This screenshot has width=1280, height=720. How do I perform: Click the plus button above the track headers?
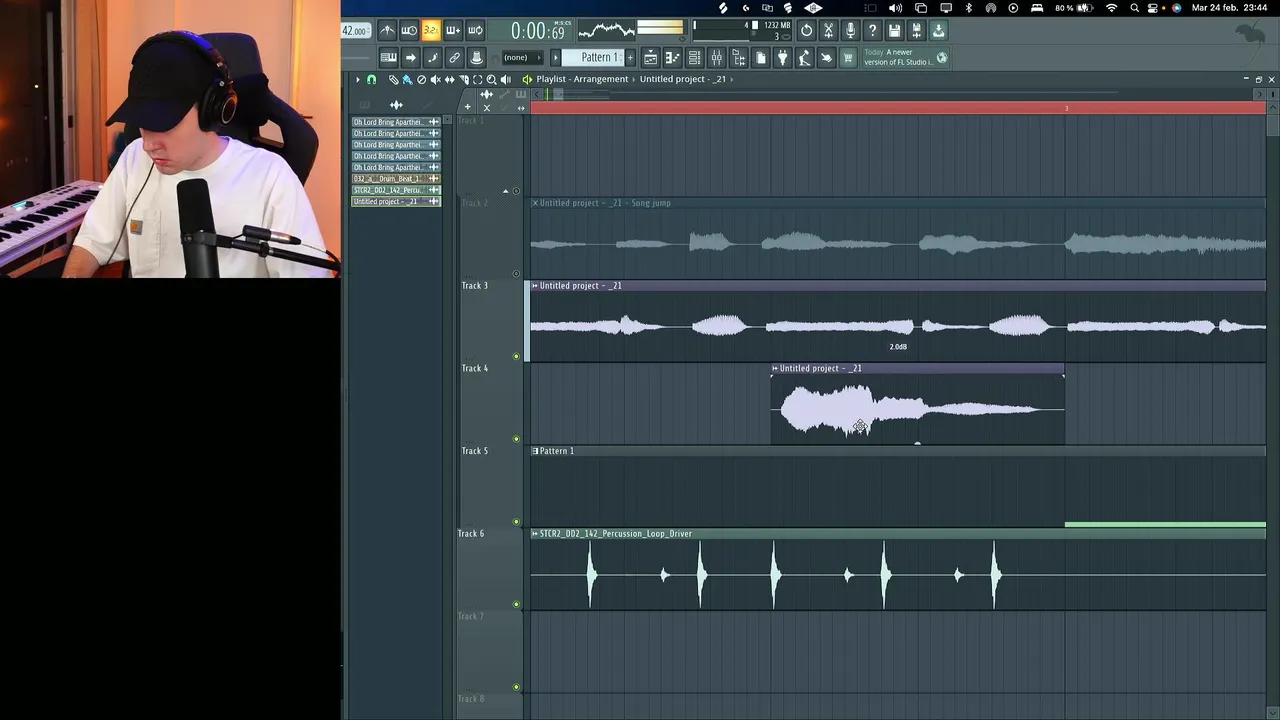(467, 107)
